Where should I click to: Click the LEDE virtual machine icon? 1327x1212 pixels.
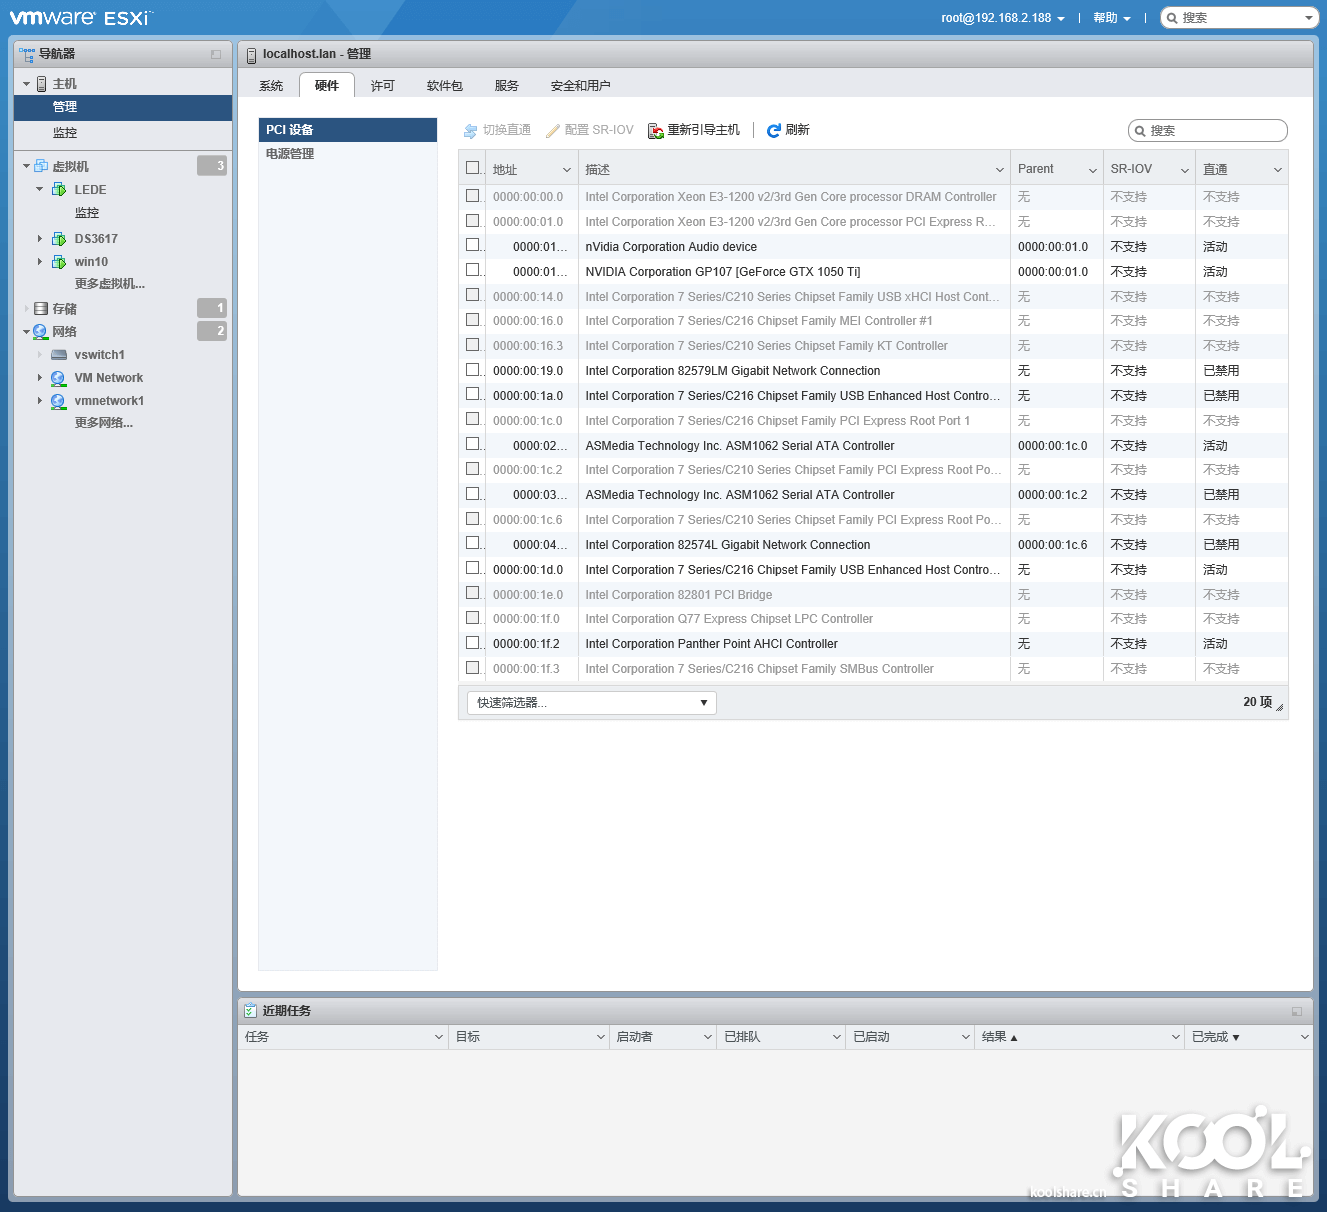pyautogui.click(x=59, y=190)
